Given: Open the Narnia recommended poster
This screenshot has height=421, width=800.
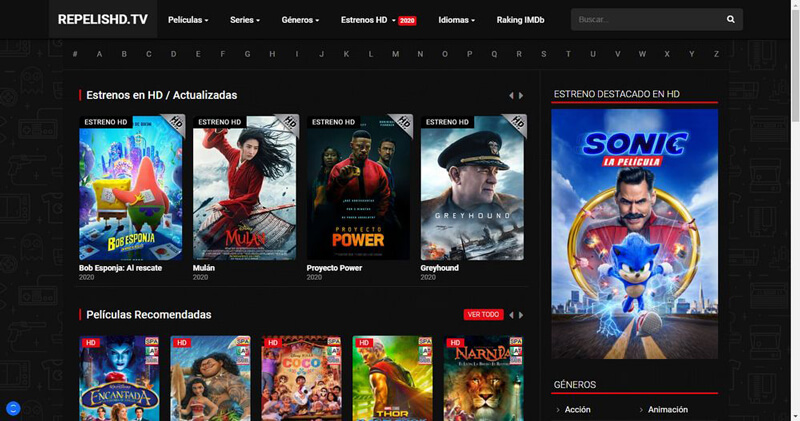Looking at the screenshot, I should pyautogui.click(x=483, y=378).
